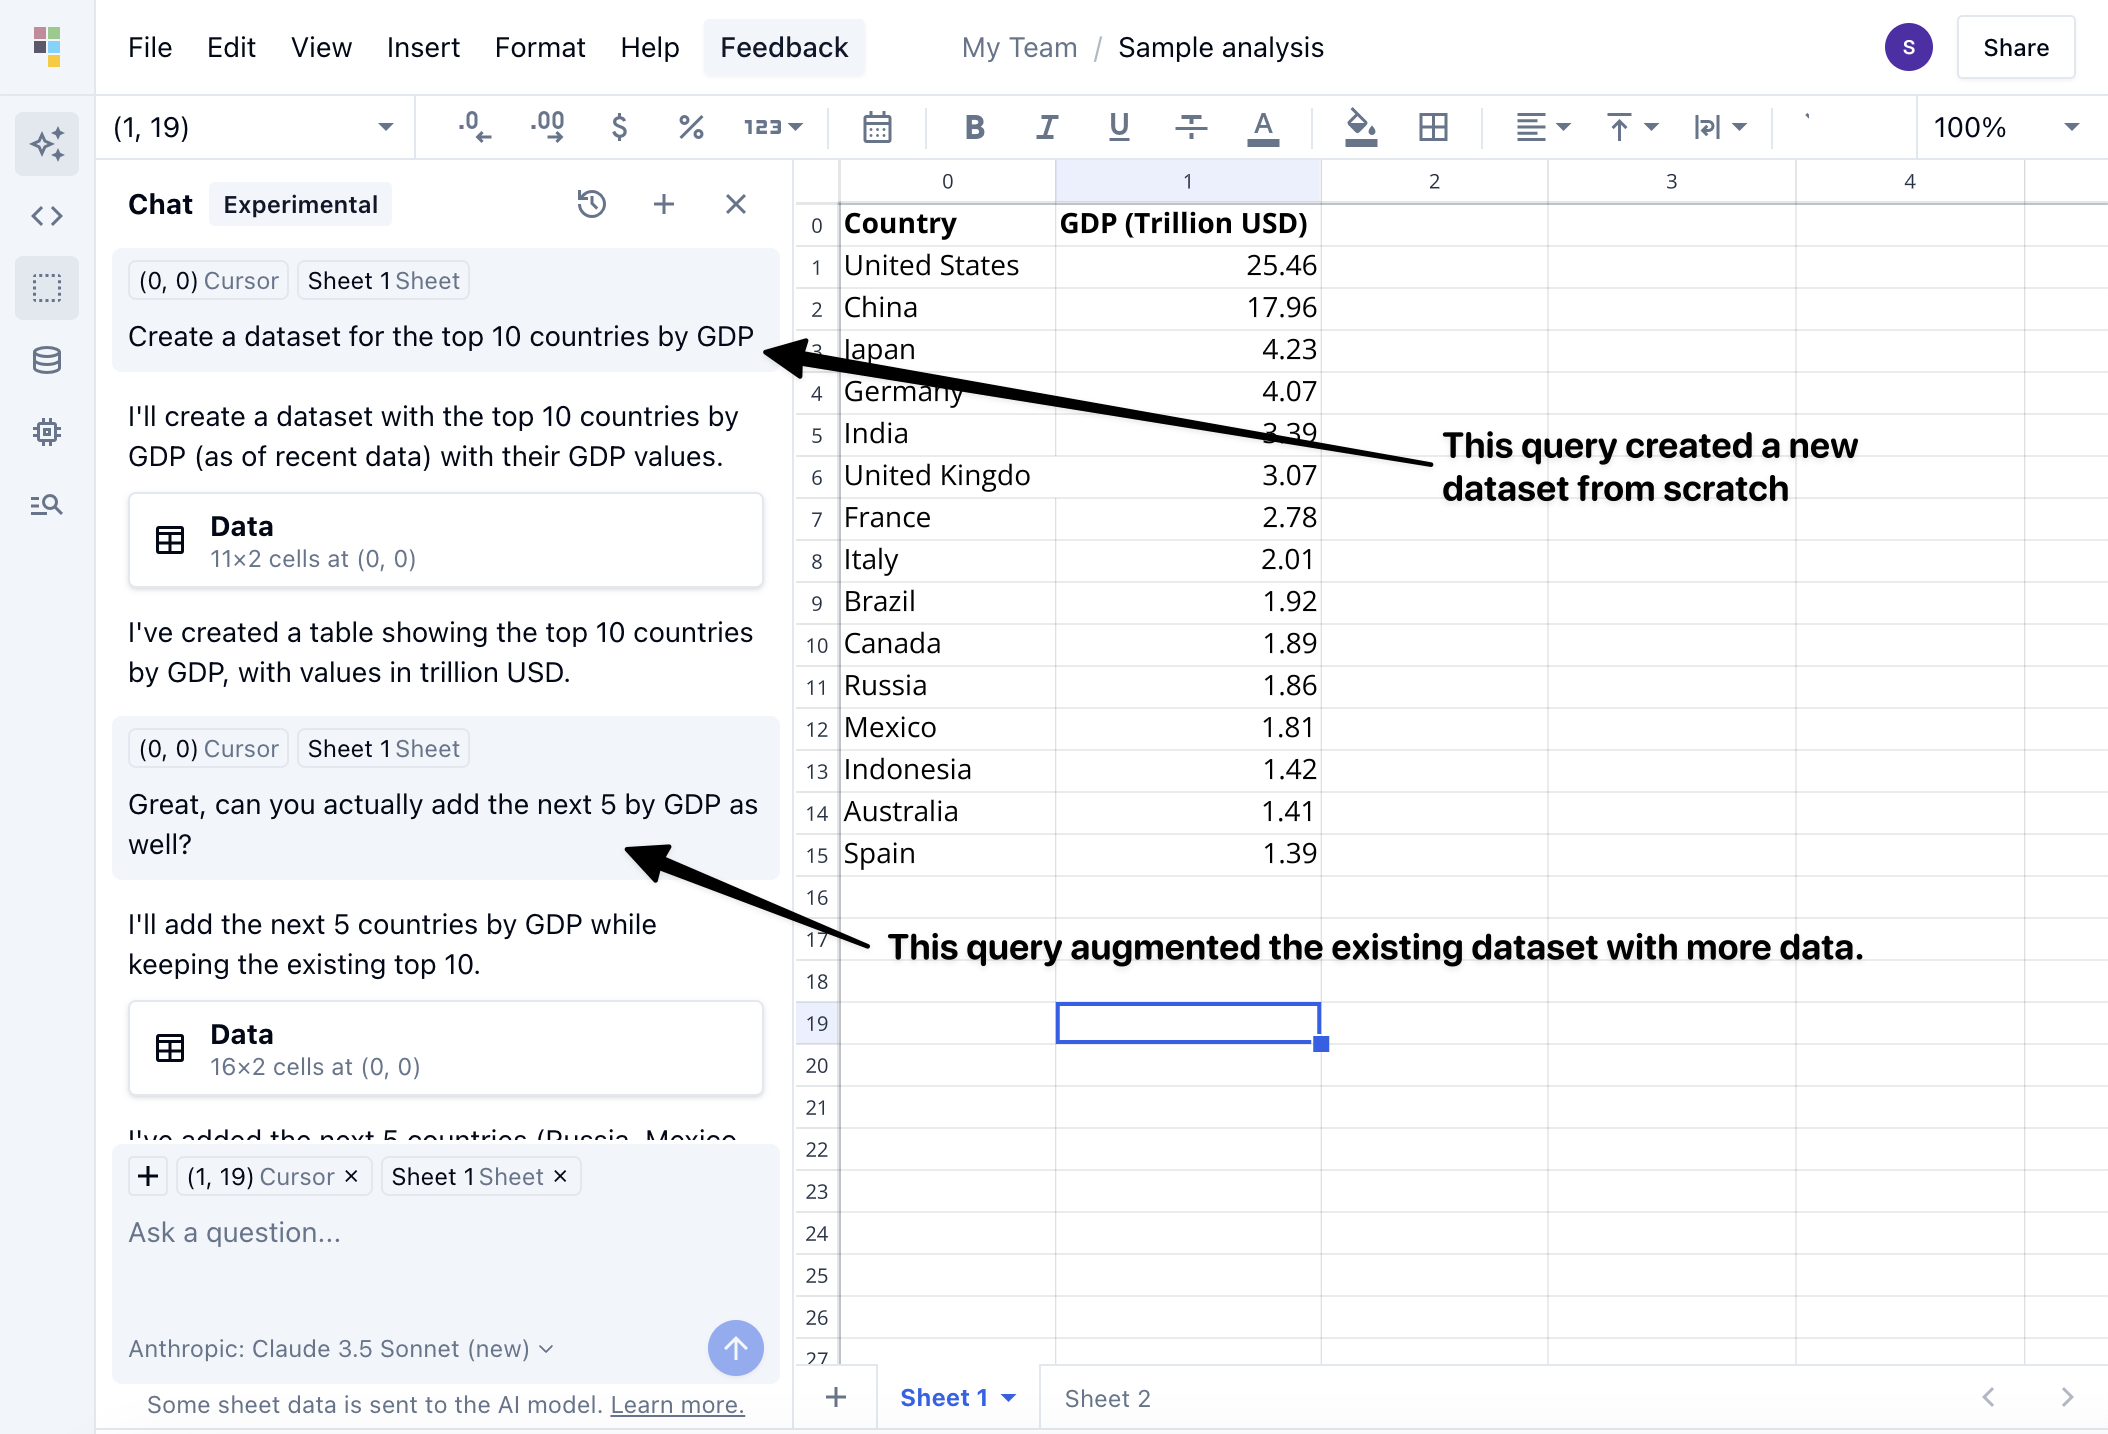
Task: Open the chat history icon
Action: point(591,204)
